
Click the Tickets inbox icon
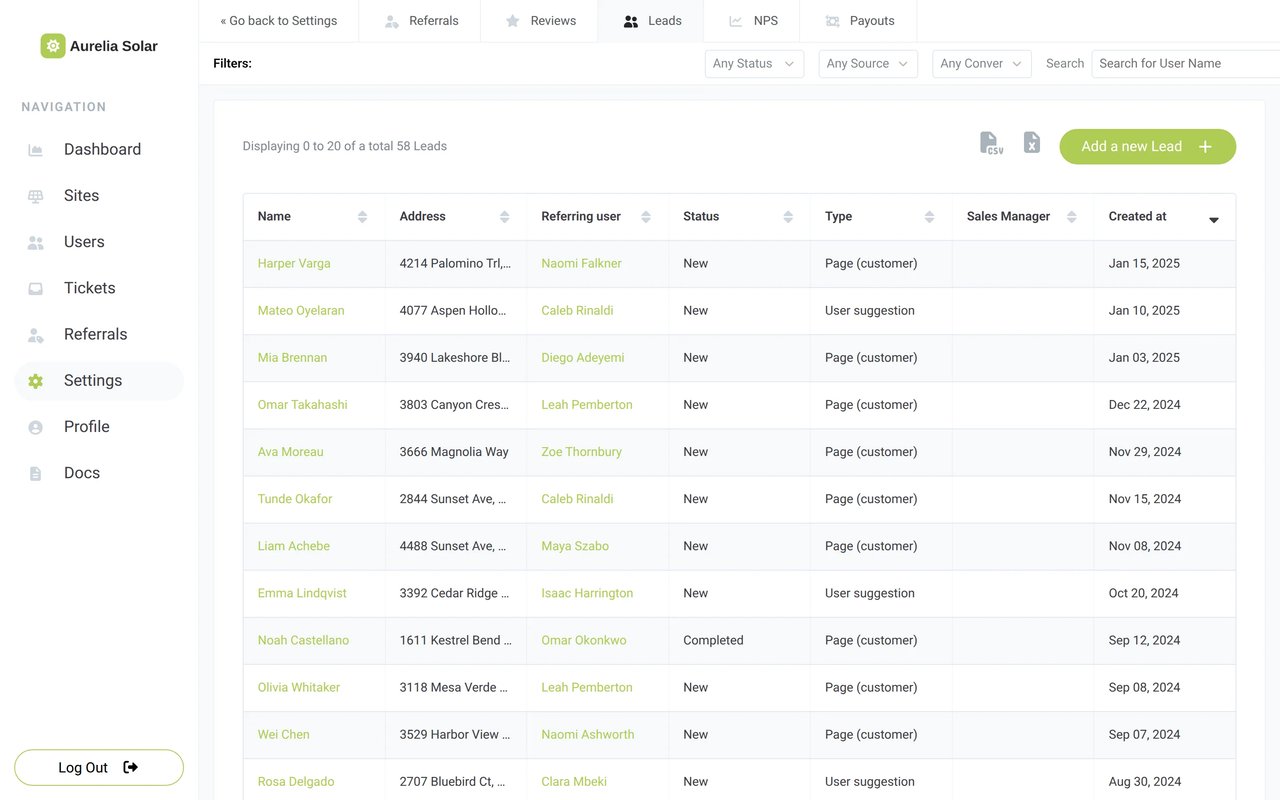(x=36, y=288)
